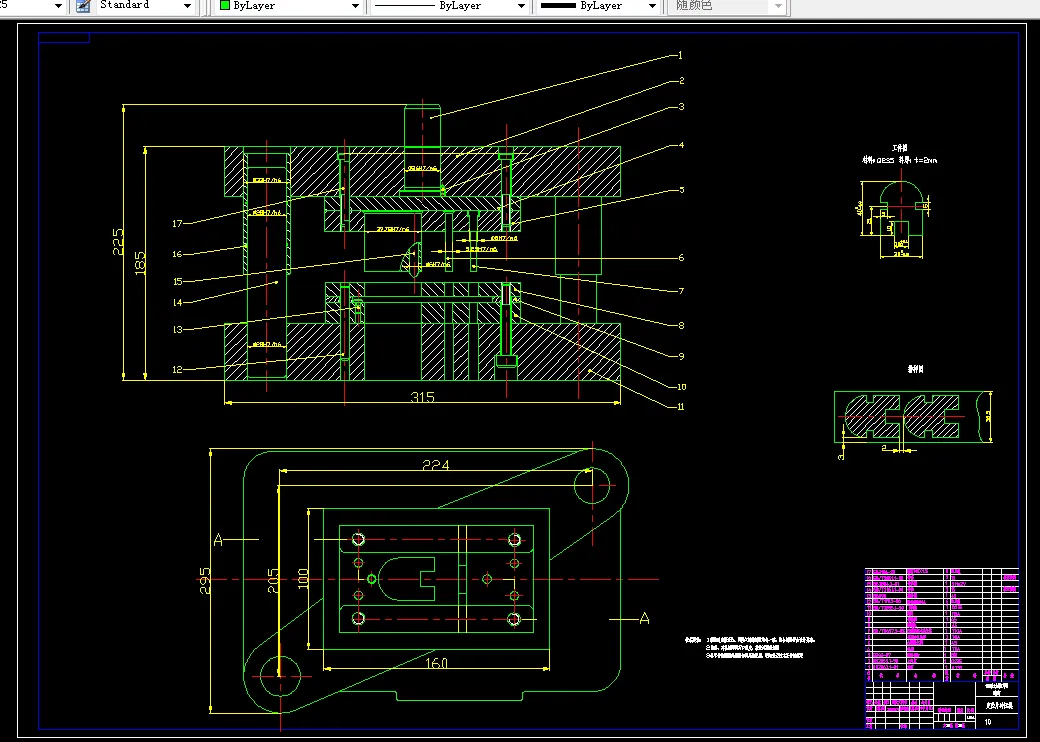Select the 295 dimension in plan view

pos(205,580)
